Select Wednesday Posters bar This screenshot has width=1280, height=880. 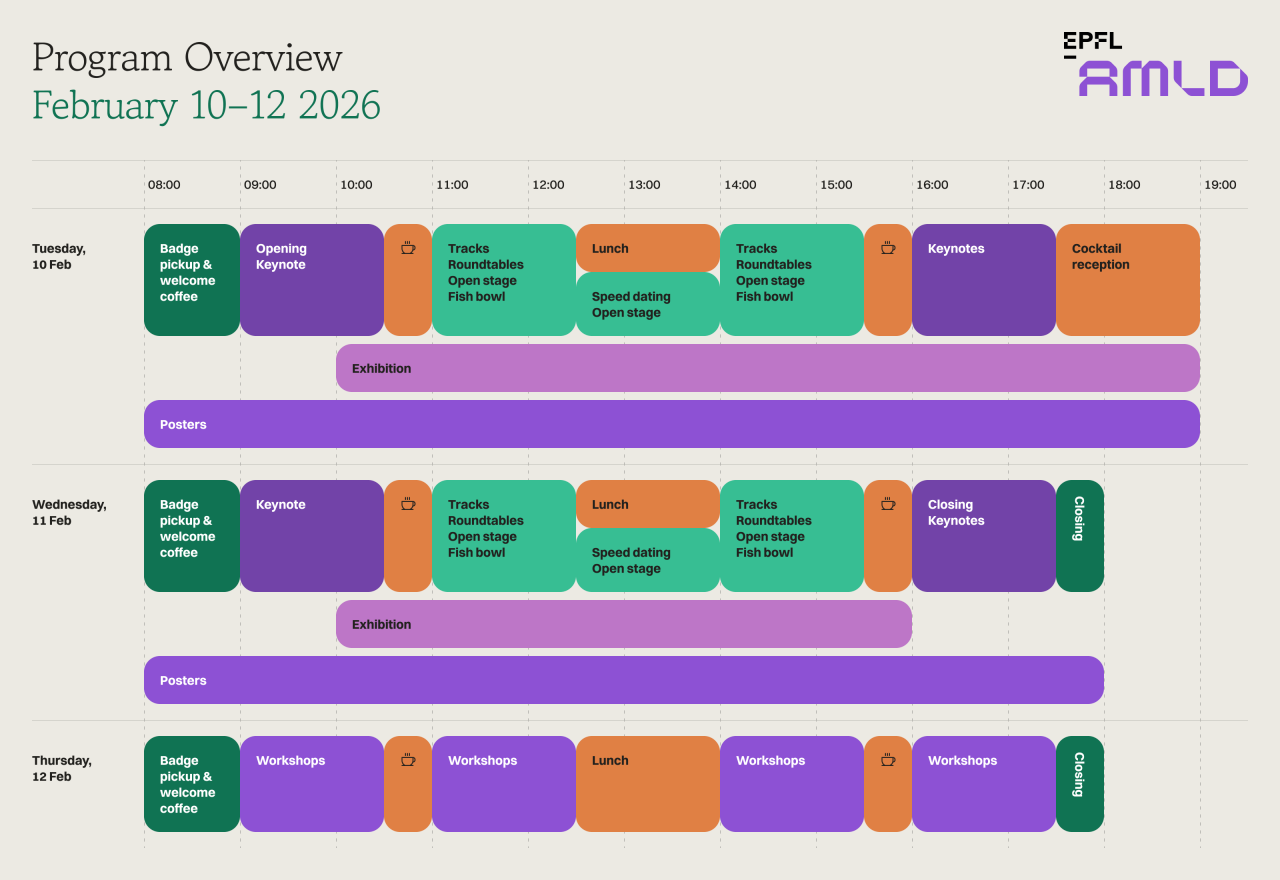pyautogui.click(x=624, y=680)
